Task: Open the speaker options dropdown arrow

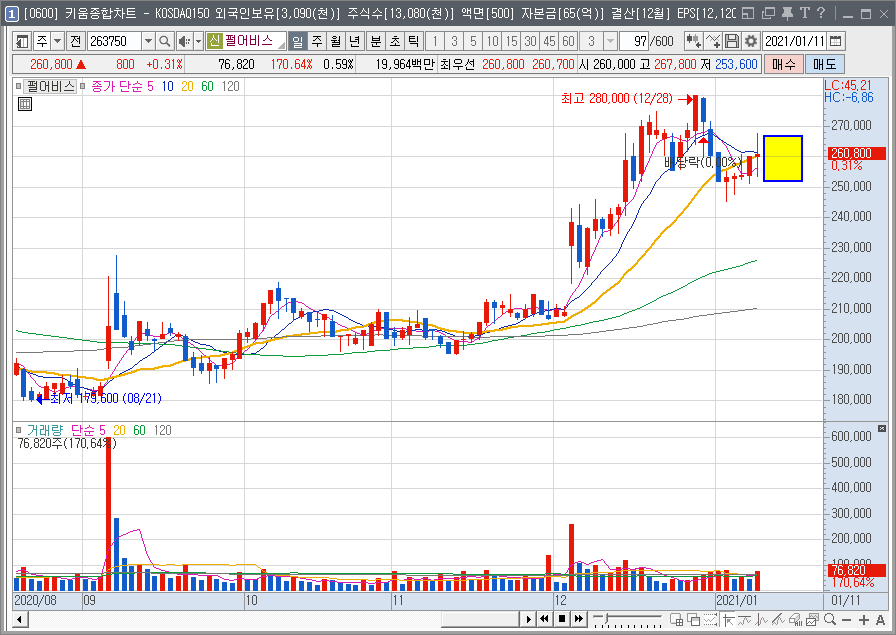Action: [199, 41]
